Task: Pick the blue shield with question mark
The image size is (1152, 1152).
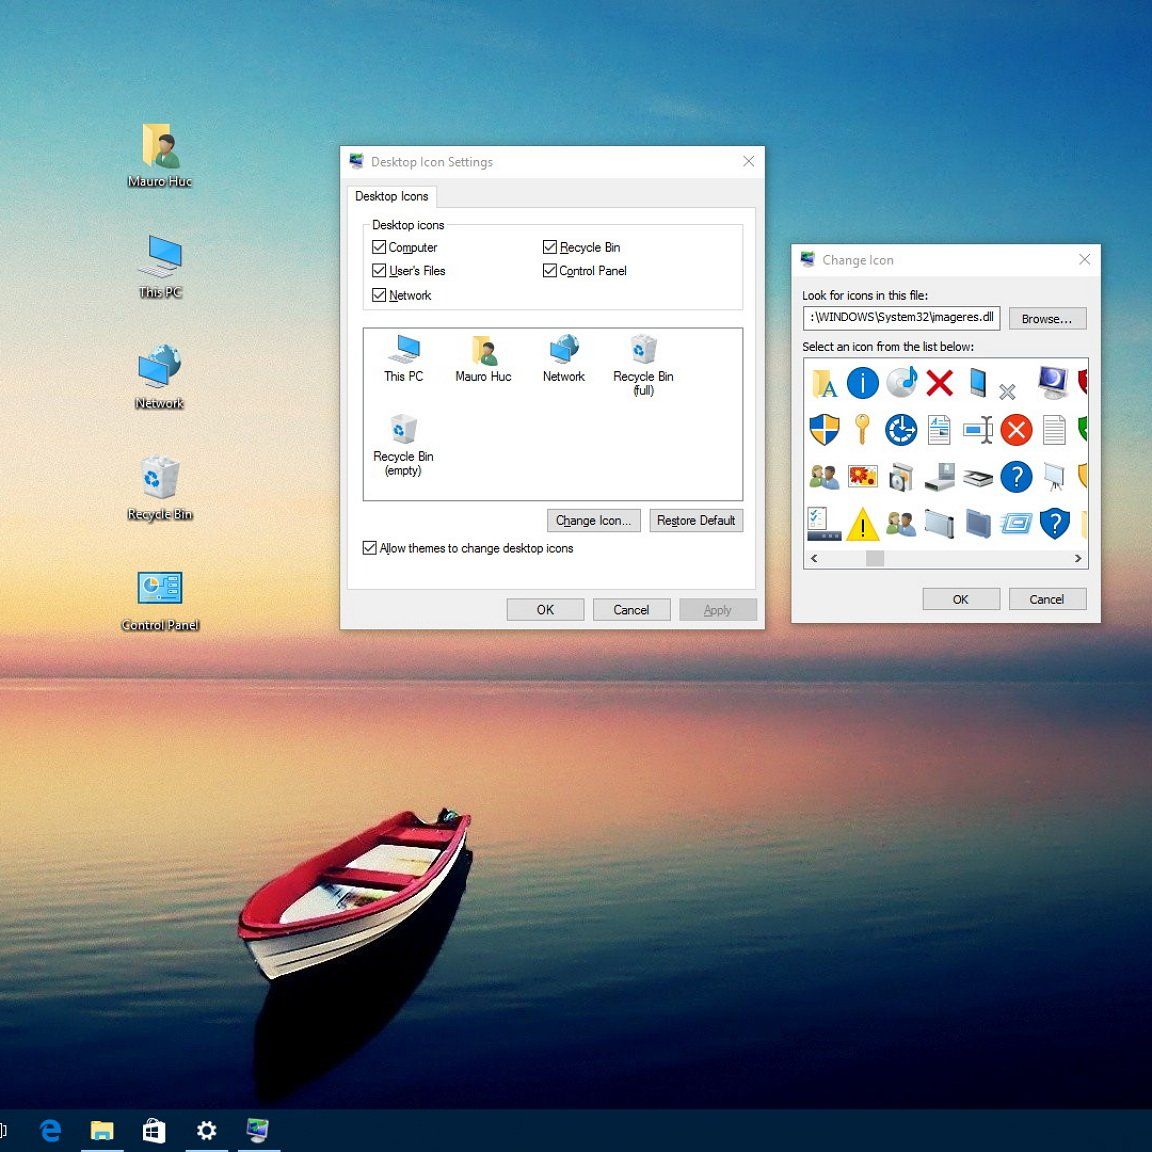Action: 1054,523
